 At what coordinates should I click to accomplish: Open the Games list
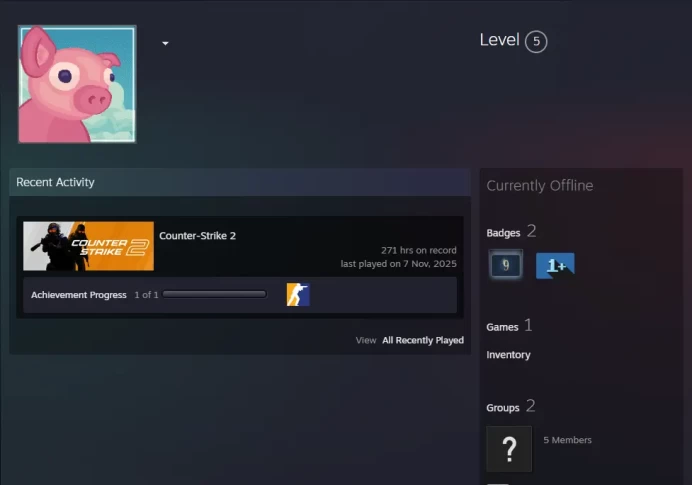(x=502, y=327)
